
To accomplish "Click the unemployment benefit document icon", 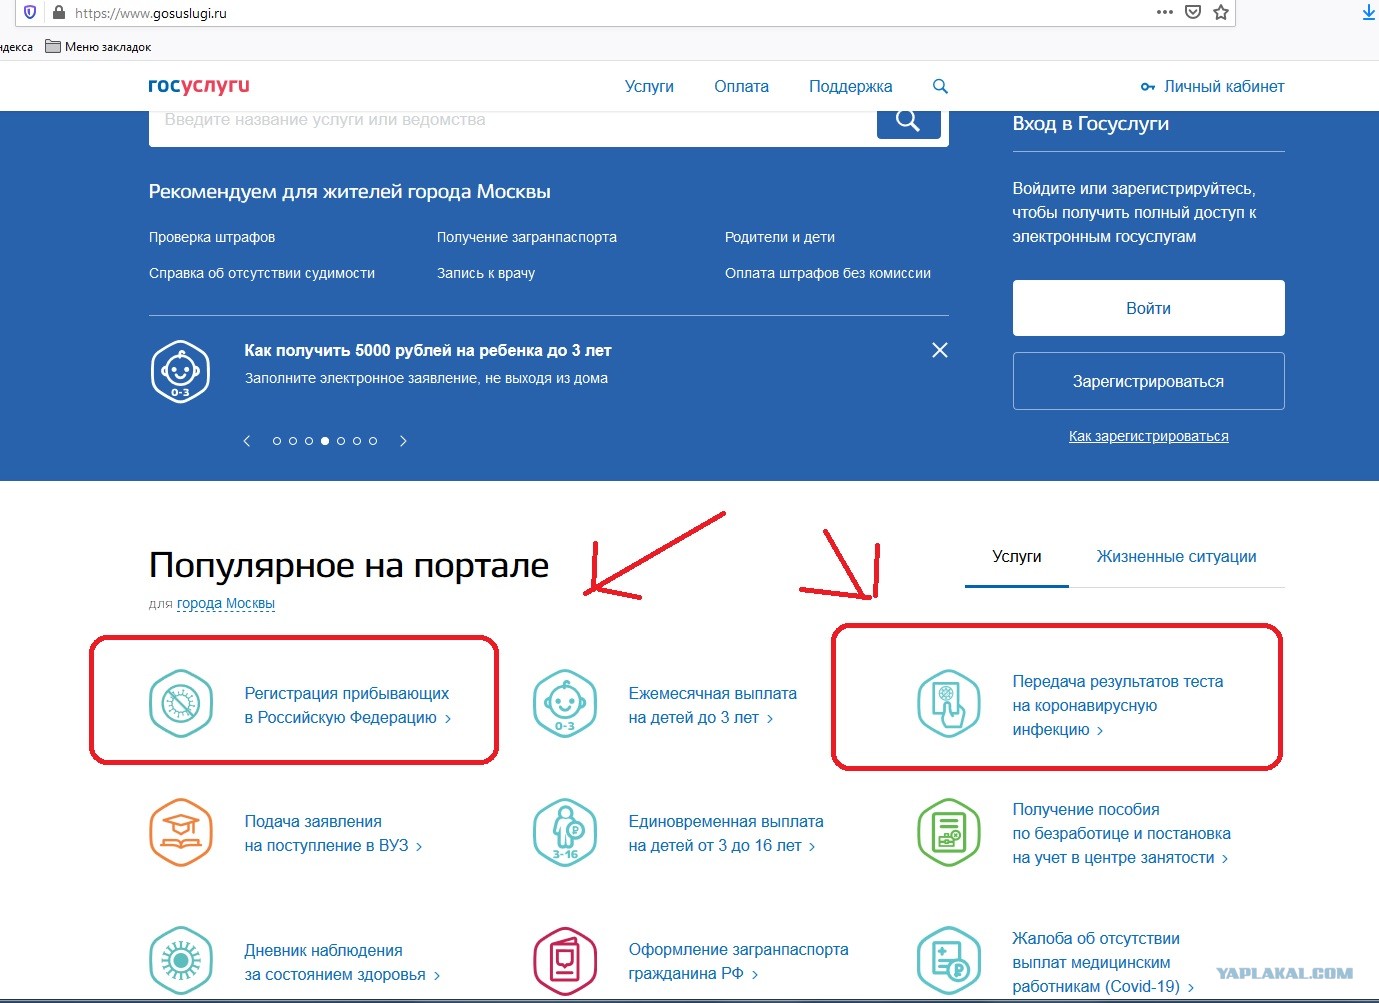I will coord(949,832).
